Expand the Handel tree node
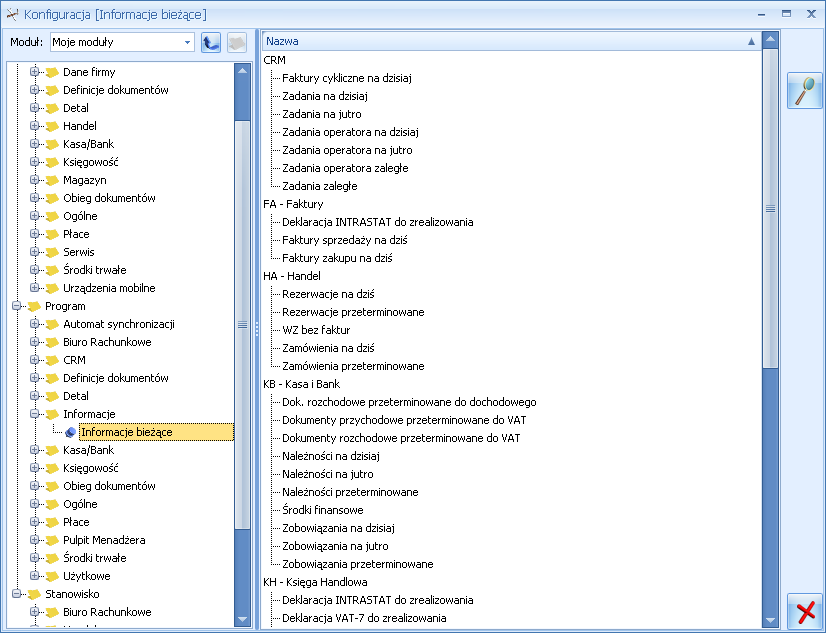The image size is (826, 633). coord(34,126)
